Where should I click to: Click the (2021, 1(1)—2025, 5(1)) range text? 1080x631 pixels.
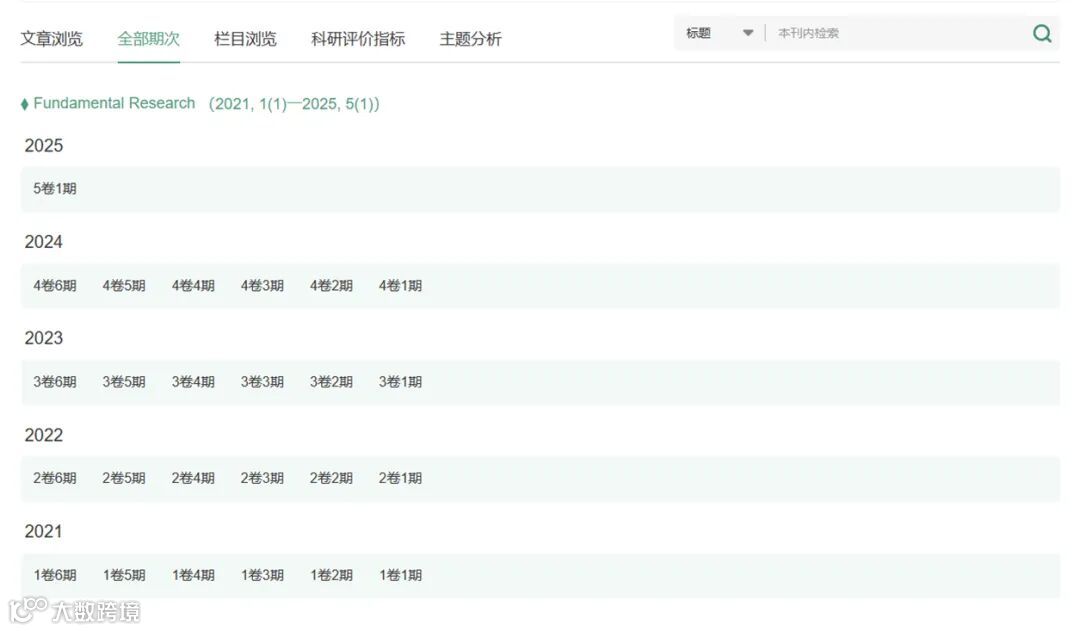coord(294,104)
